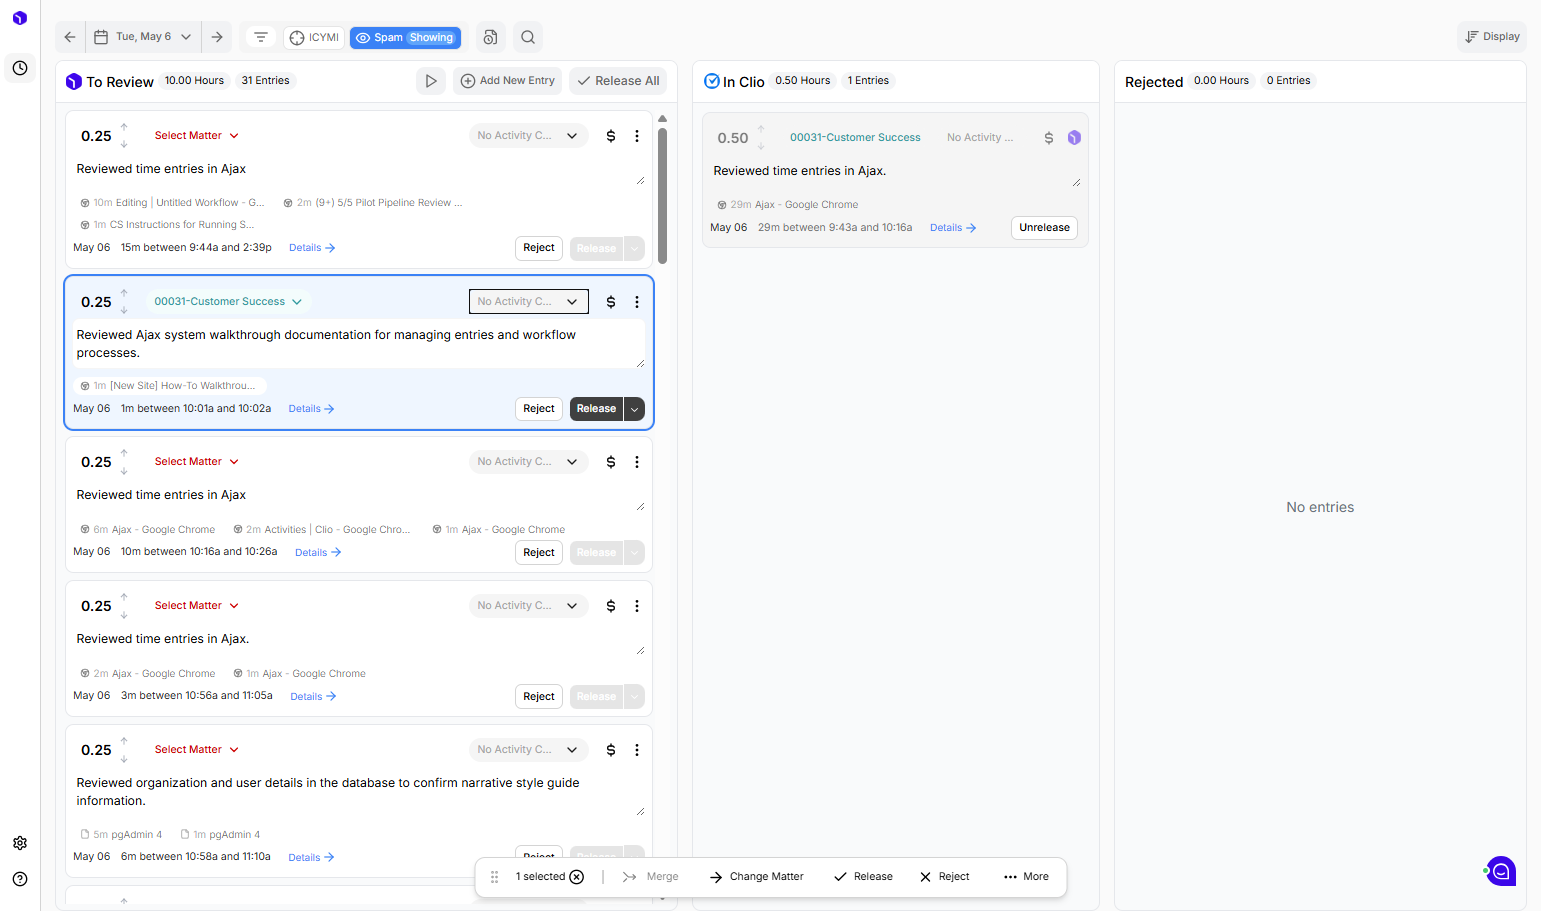Click the app logo in the sidebar
Screen dimensions: 1541x911
20,18
